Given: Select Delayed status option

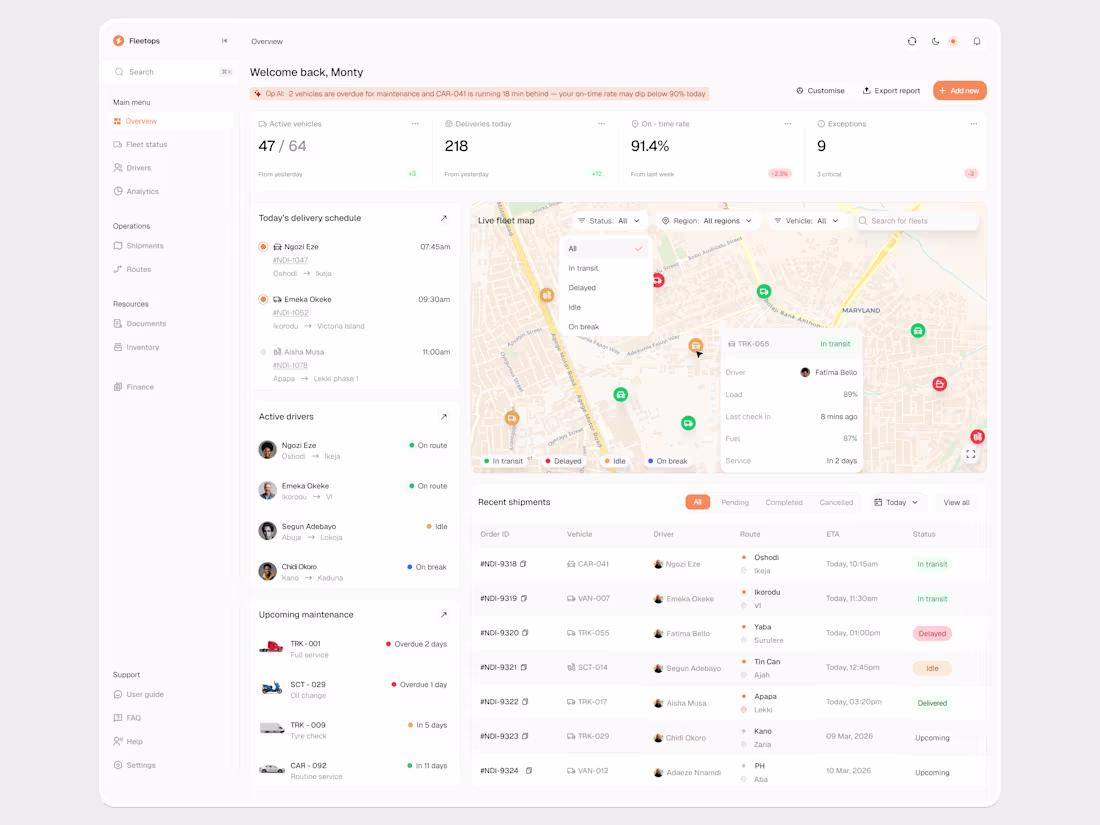Looking at the screenshot, I should coord(606,288).
